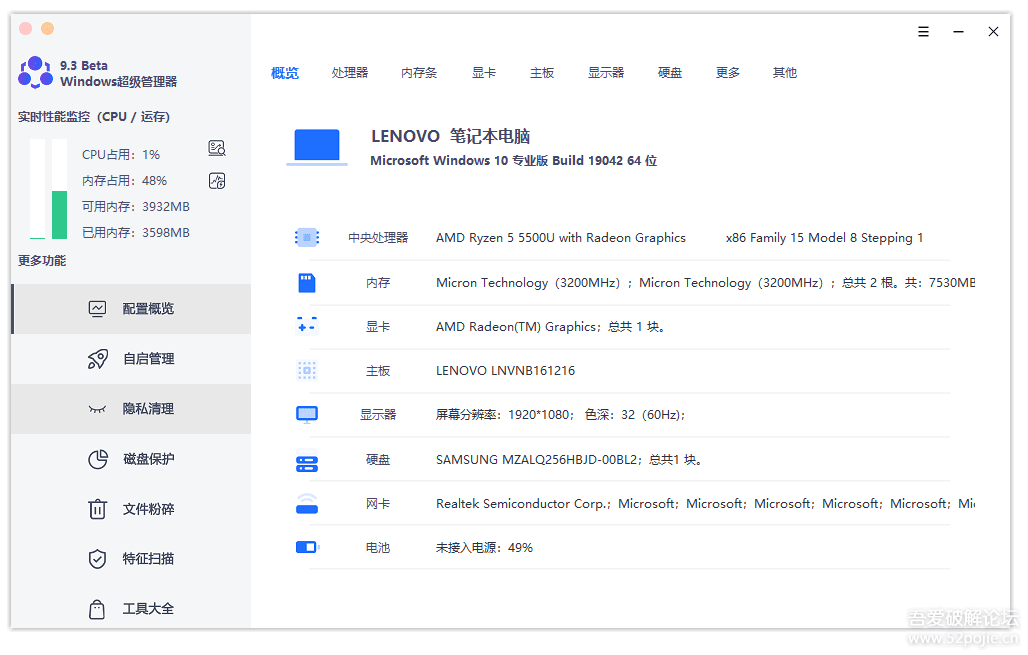This screenshot has height=655, width=1028.
Task: Click the 显示器 monitor icon
Action: point(307,414)
